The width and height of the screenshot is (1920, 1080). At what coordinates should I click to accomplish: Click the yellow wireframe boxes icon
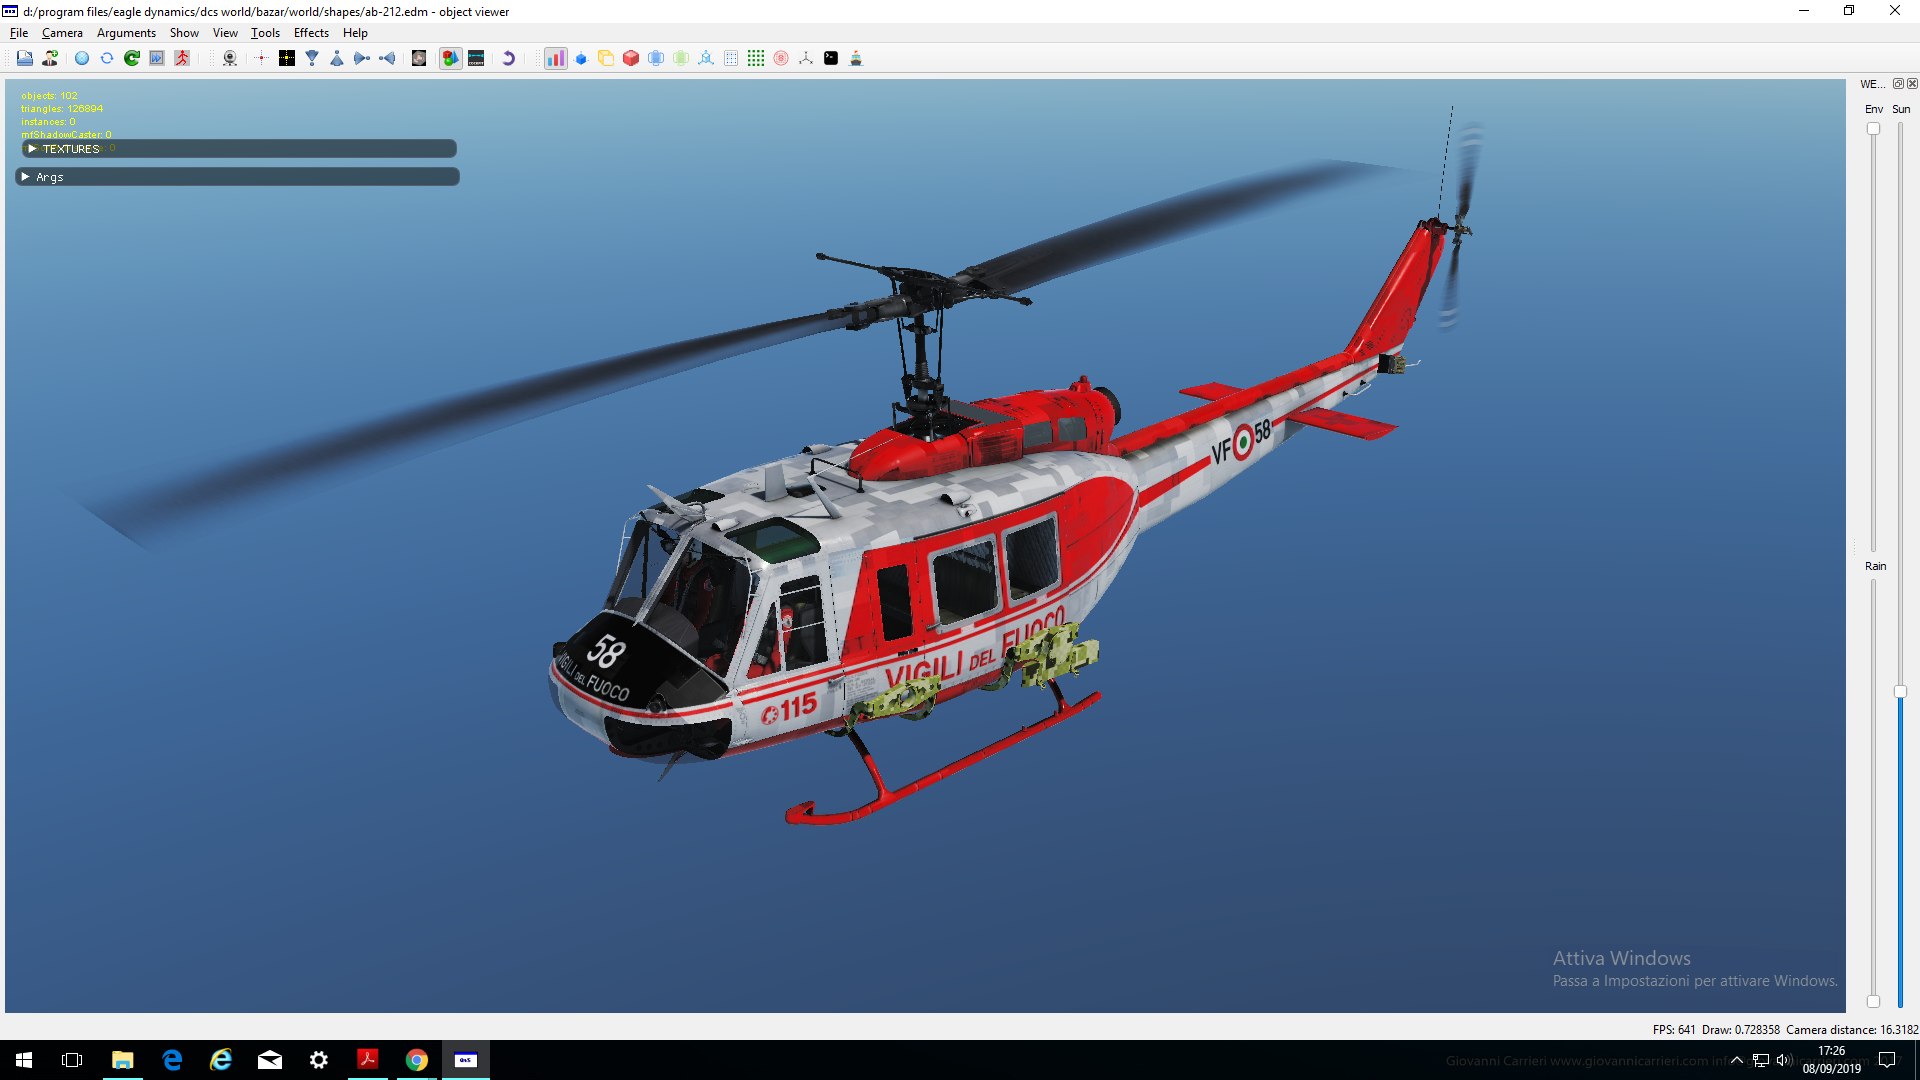click(606, 58)
